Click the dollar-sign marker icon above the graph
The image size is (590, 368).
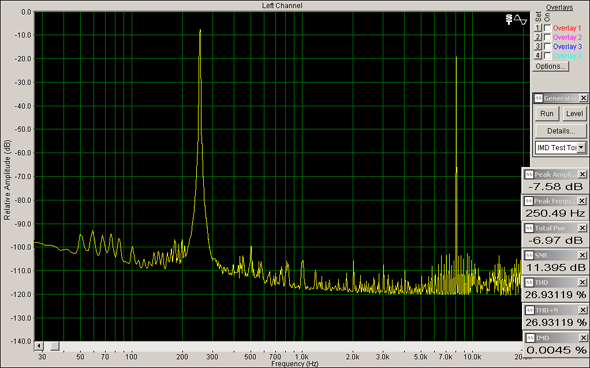pyautogui.click(x=509, y=20)
